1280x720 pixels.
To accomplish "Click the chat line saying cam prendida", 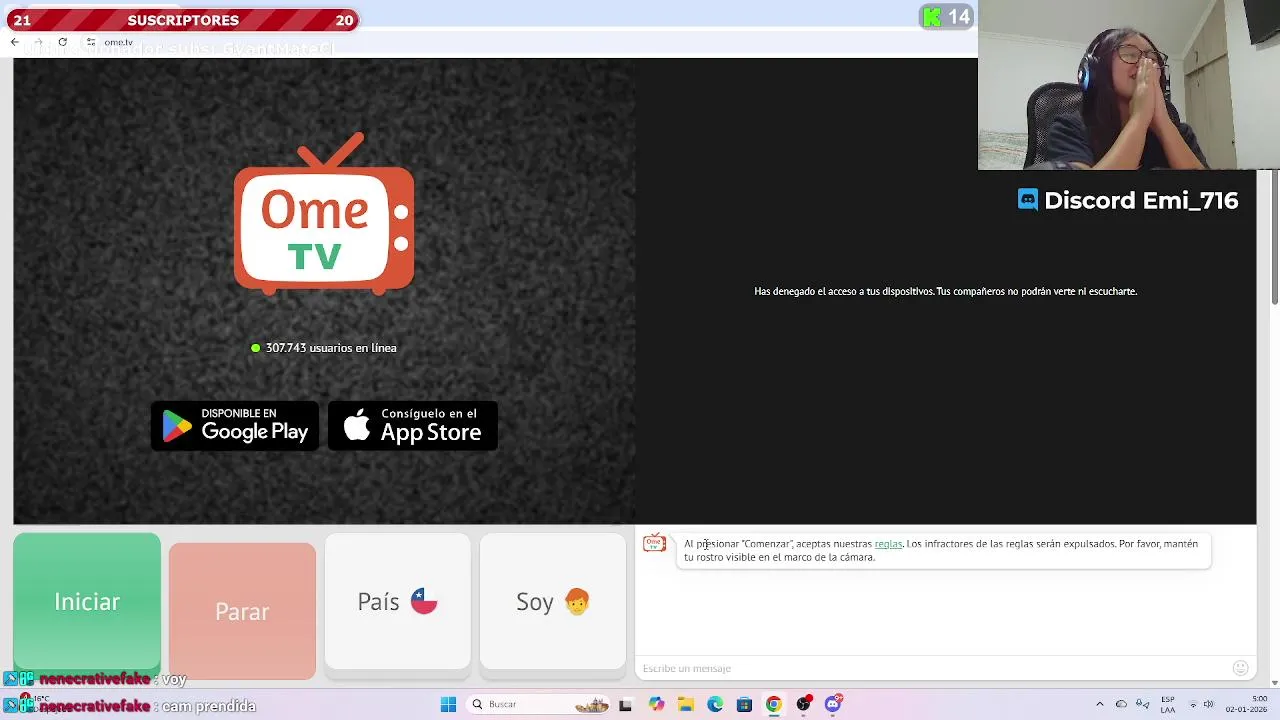I will coord(130,706).
